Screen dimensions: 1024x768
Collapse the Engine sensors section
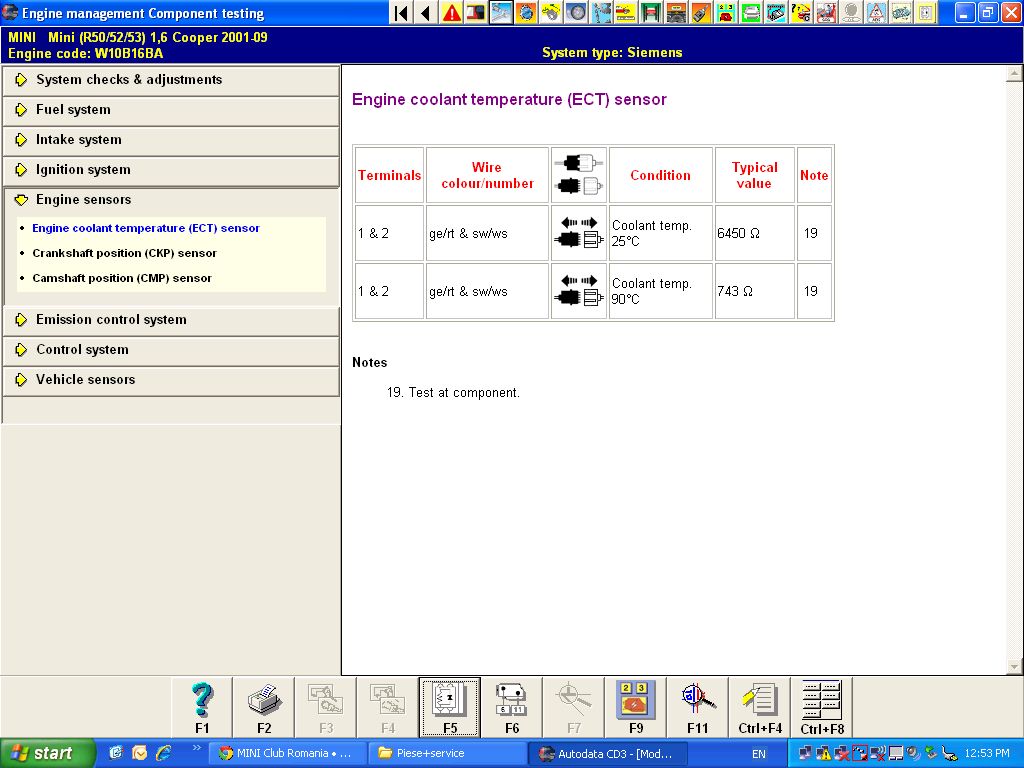tap(83, 200)
